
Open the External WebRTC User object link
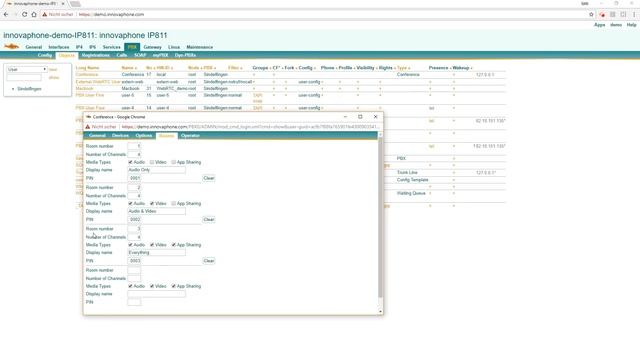pos(98,82)
